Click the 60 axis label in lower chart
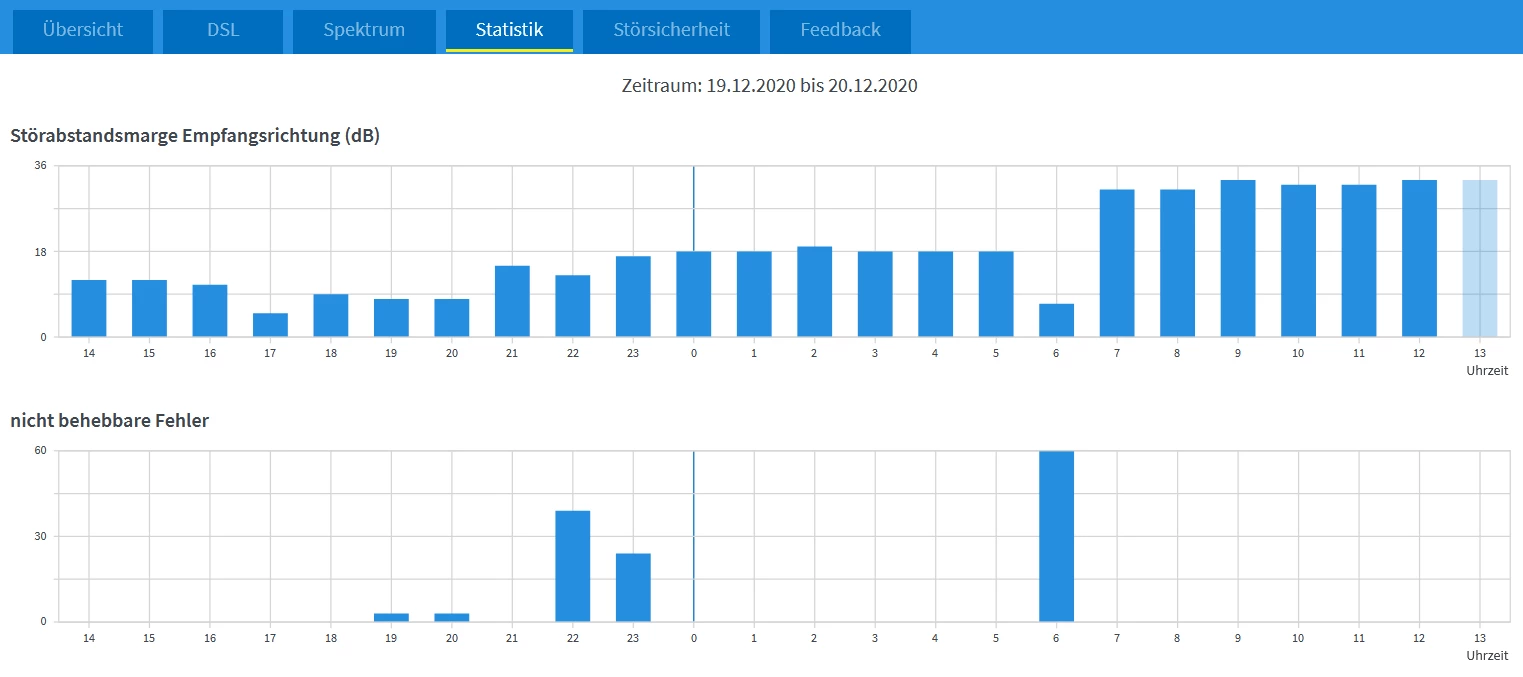This screenshot has width=1523, height=677. point(41,450)
